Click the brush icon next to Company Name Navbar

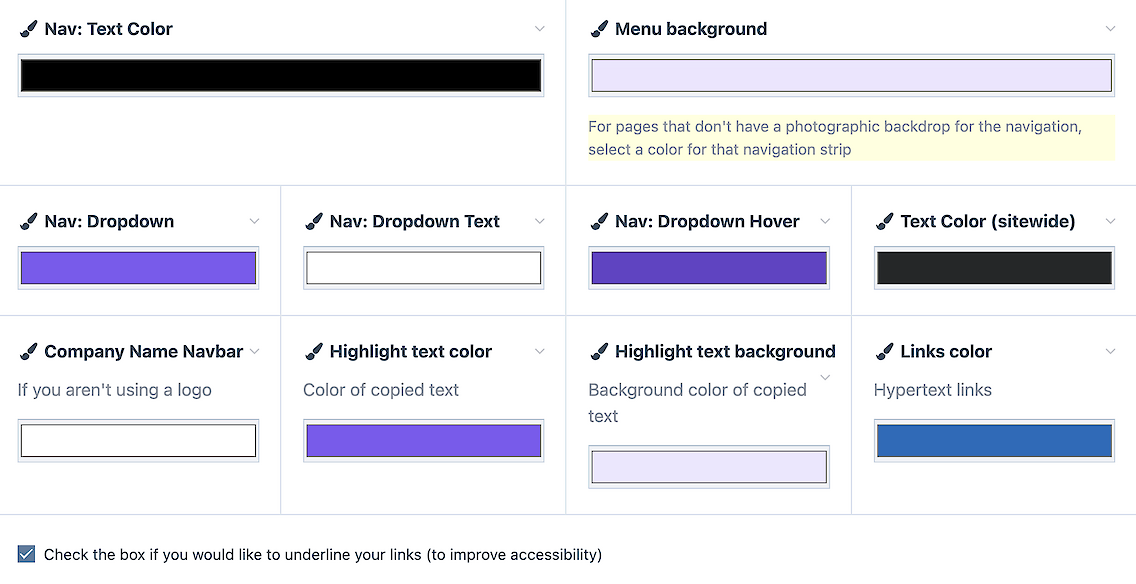pos(28,351)
